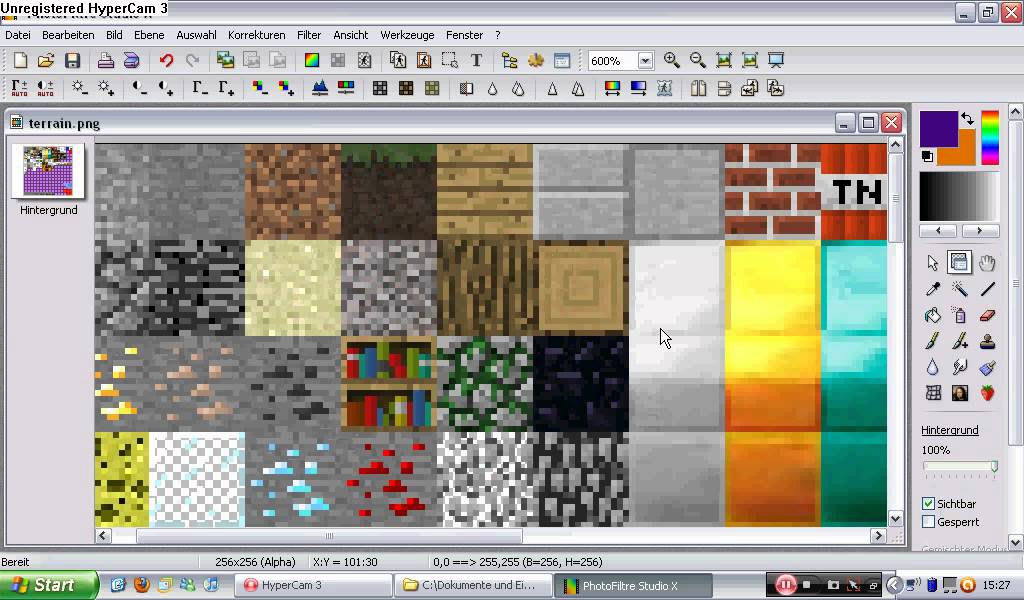Viewport: 1024px width, 600px height.
Task: Select the Paint bucket fill tool
Action: coord(933,315)
